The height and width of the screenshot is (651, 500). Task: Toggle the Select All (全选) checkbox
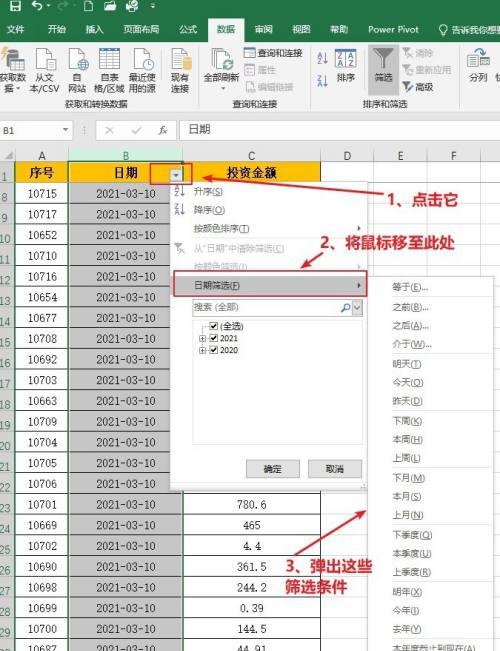click(x=213, y=326)
